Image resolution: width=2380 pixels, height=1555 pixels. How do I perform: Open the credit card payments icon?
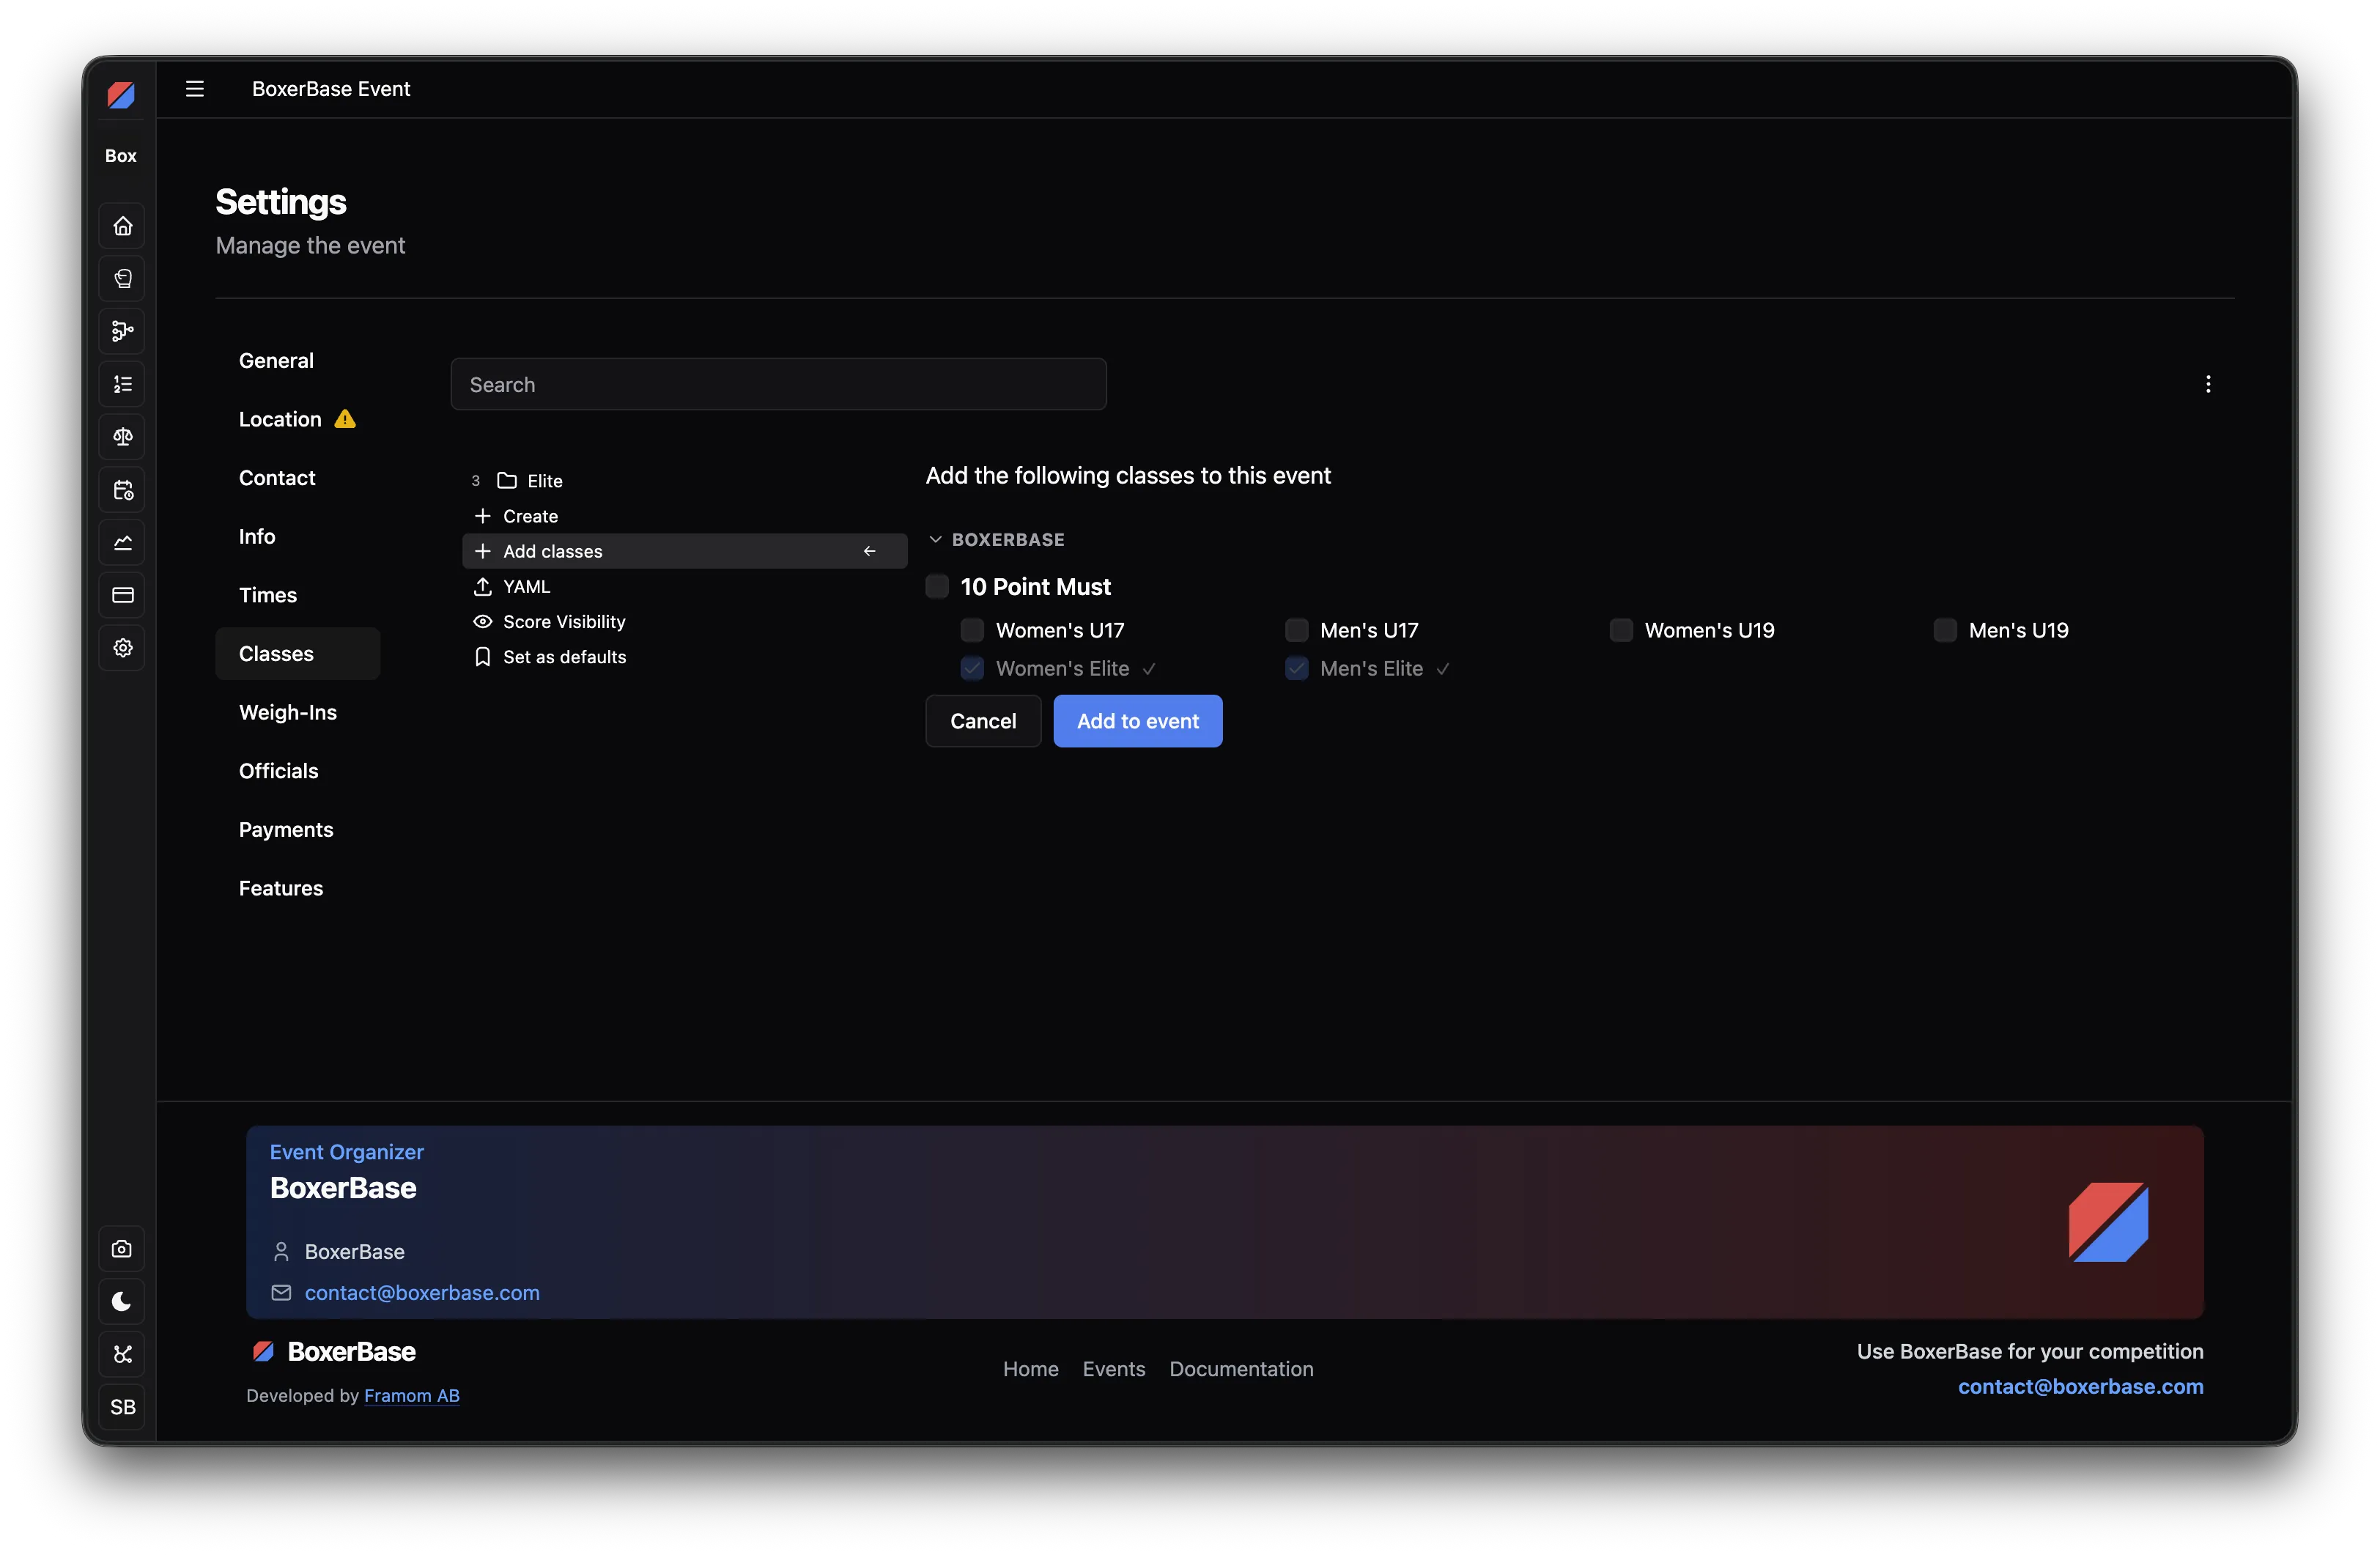pyautogui.click(x=123, y=595)
